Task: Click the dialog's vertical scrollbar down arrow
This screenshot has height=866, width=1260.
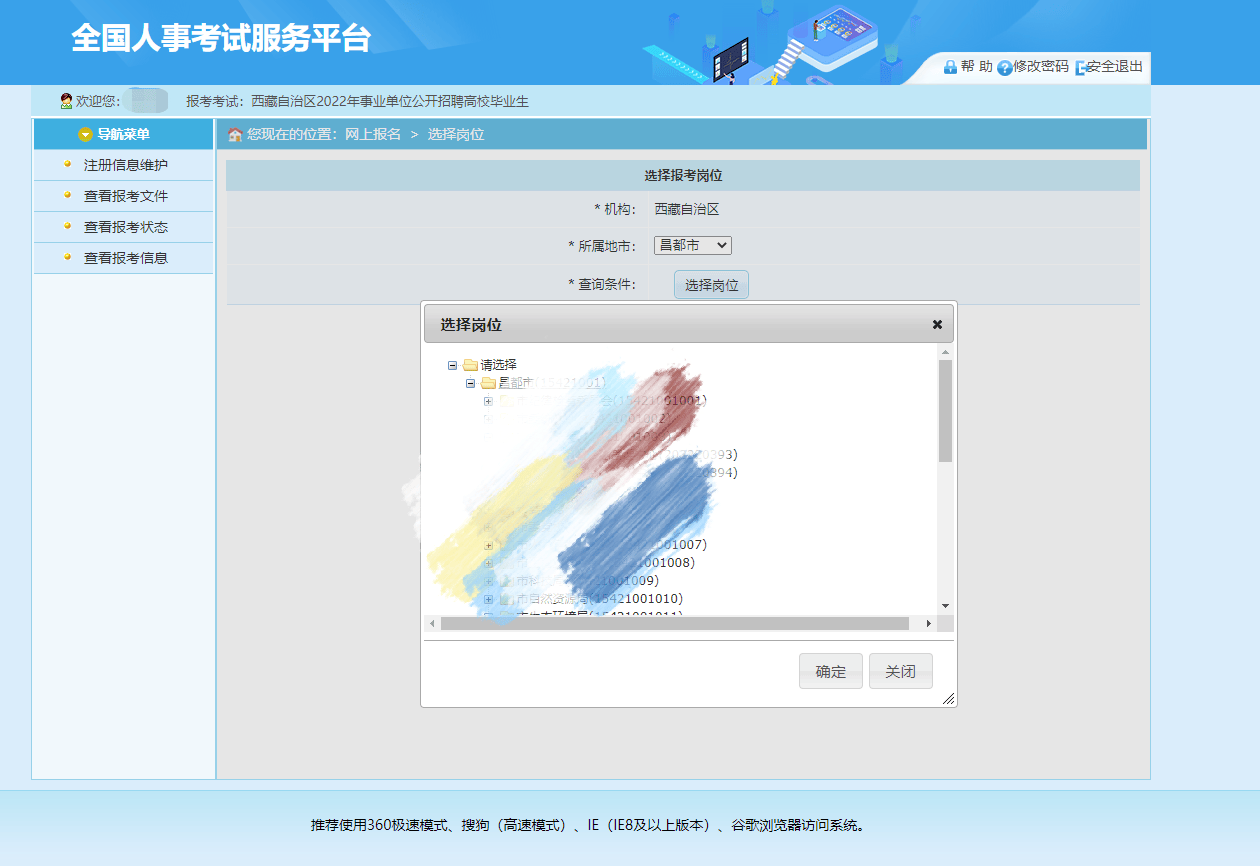Action: click(x=945, y=606)
